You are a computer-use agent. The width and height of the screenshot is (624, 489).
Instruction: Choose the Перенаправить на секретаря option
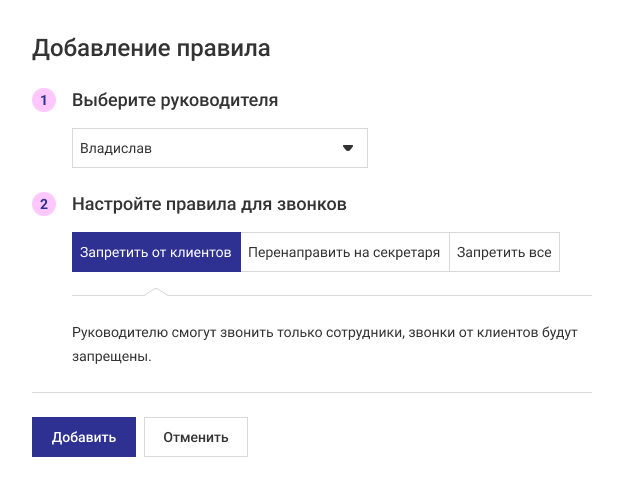pyautogui.click(x=344, y=253)
